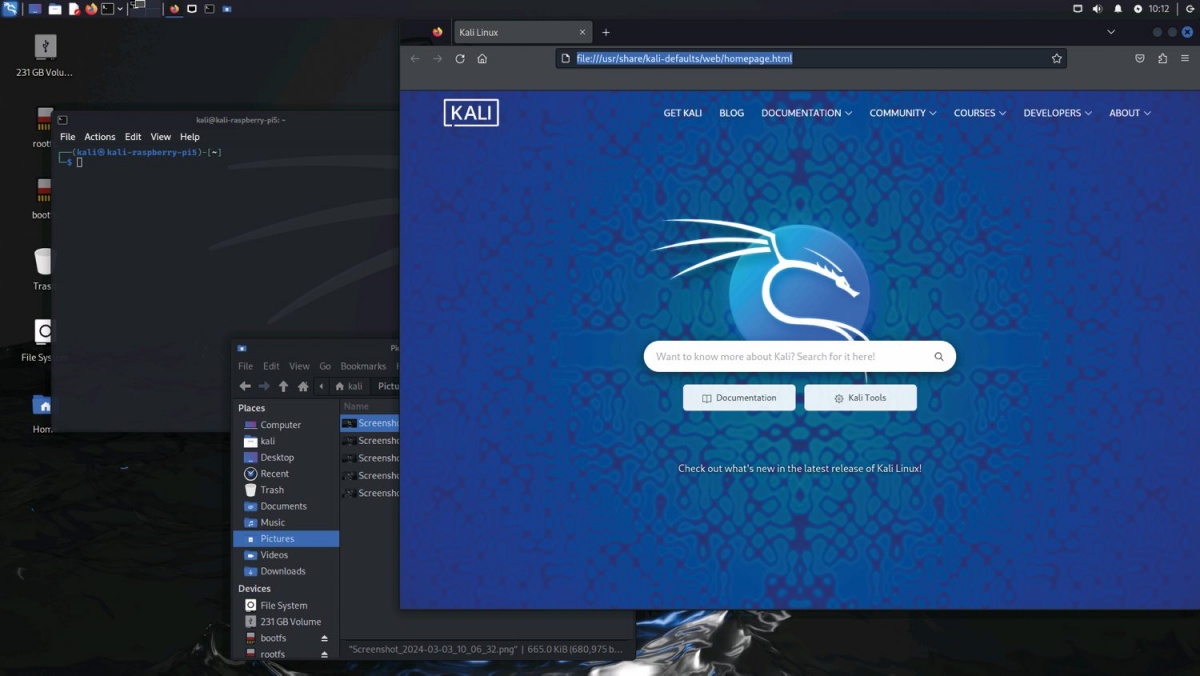Switch to Firefox window in the taskbar
Screen dimensions: 1200x676
(x=174, y=9)
